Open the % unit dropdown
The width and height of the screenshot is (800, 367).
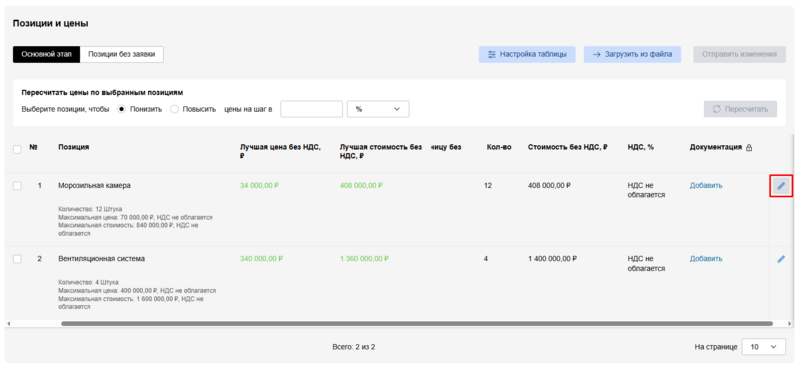[x=378, y=109]
